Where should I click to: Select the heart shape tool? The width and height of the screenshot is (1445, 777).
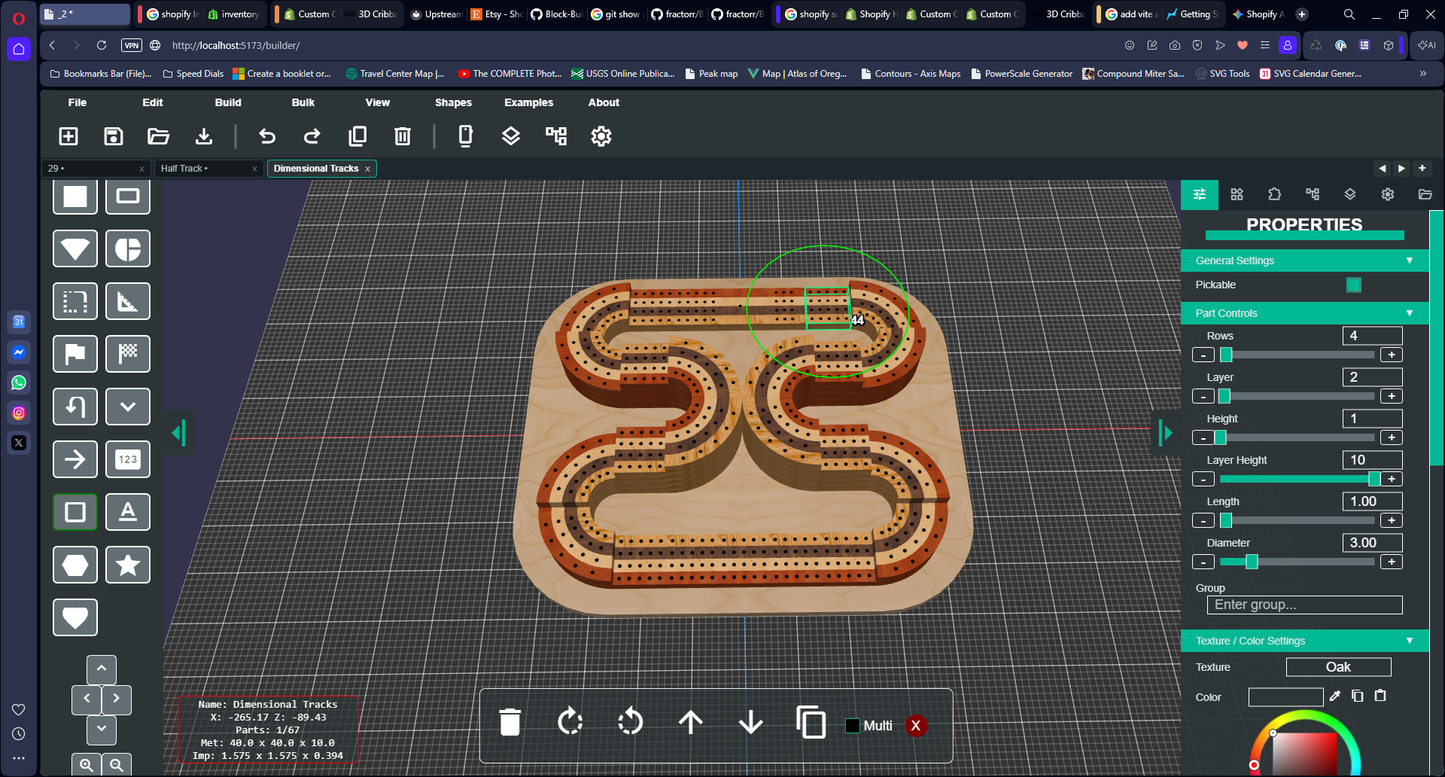[x=75, y=617]
